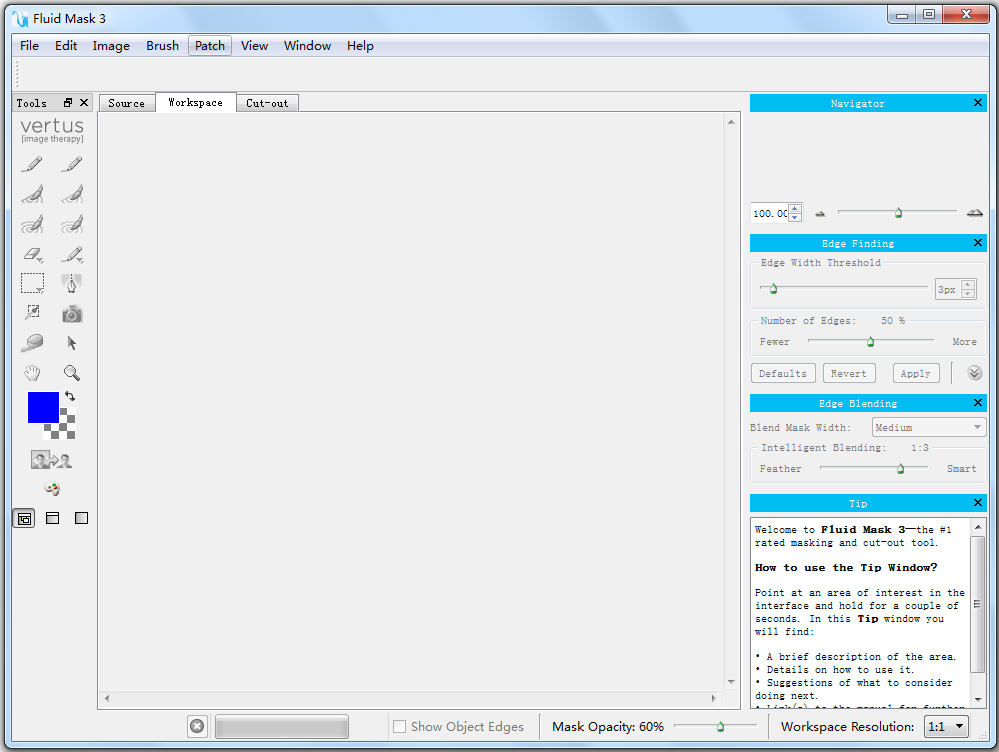Select the patch tape tool
The width and height of the screenshot is (999, 752).
(32, 343)
